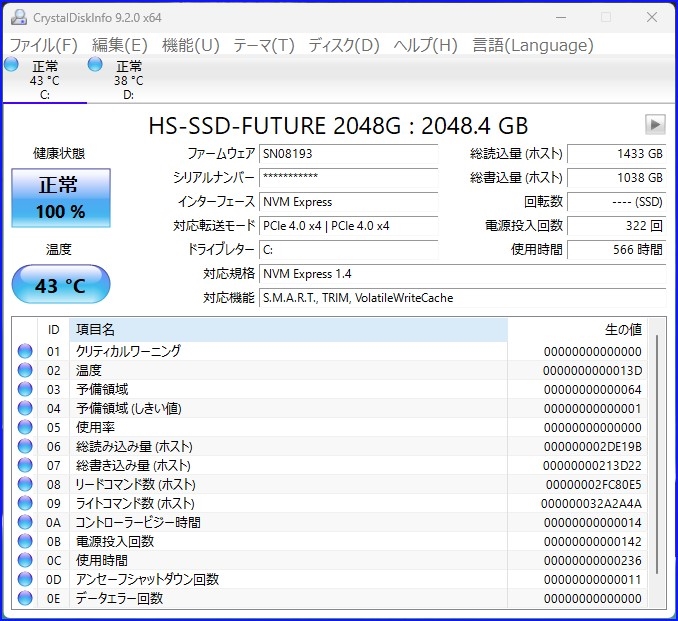Open the 機能(U) menu
678x621 pixels.
190,45
